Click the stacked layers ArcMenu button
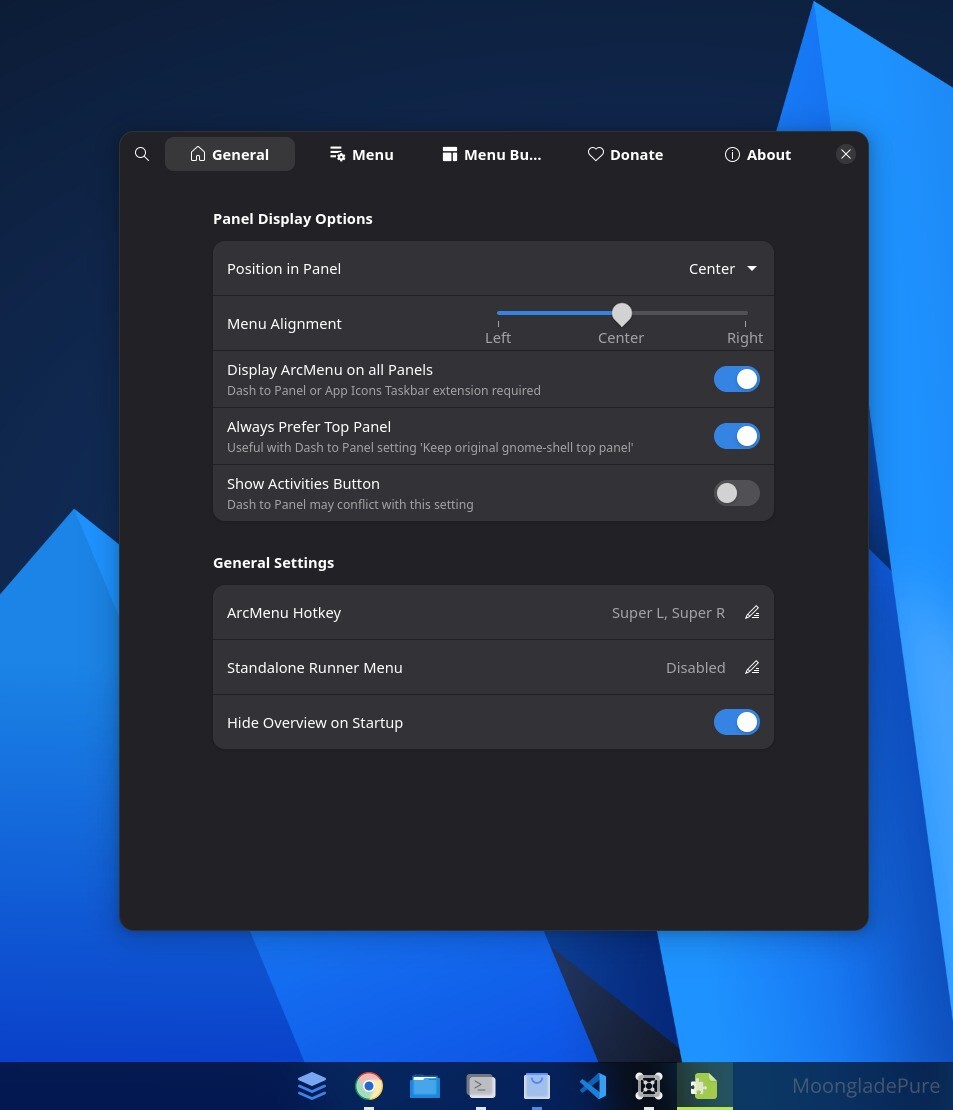This screenshot has height=1110, width=953. 312,1085
